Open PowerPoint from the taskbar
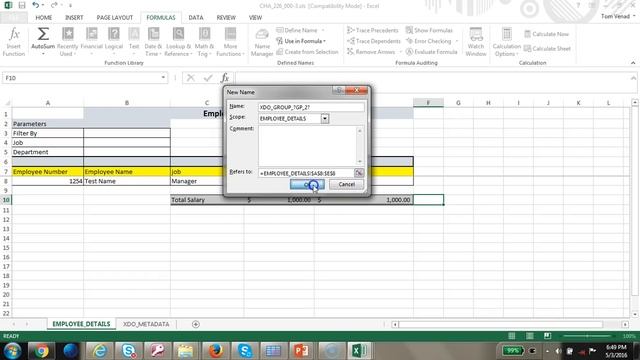 click(x=302, y=351)
